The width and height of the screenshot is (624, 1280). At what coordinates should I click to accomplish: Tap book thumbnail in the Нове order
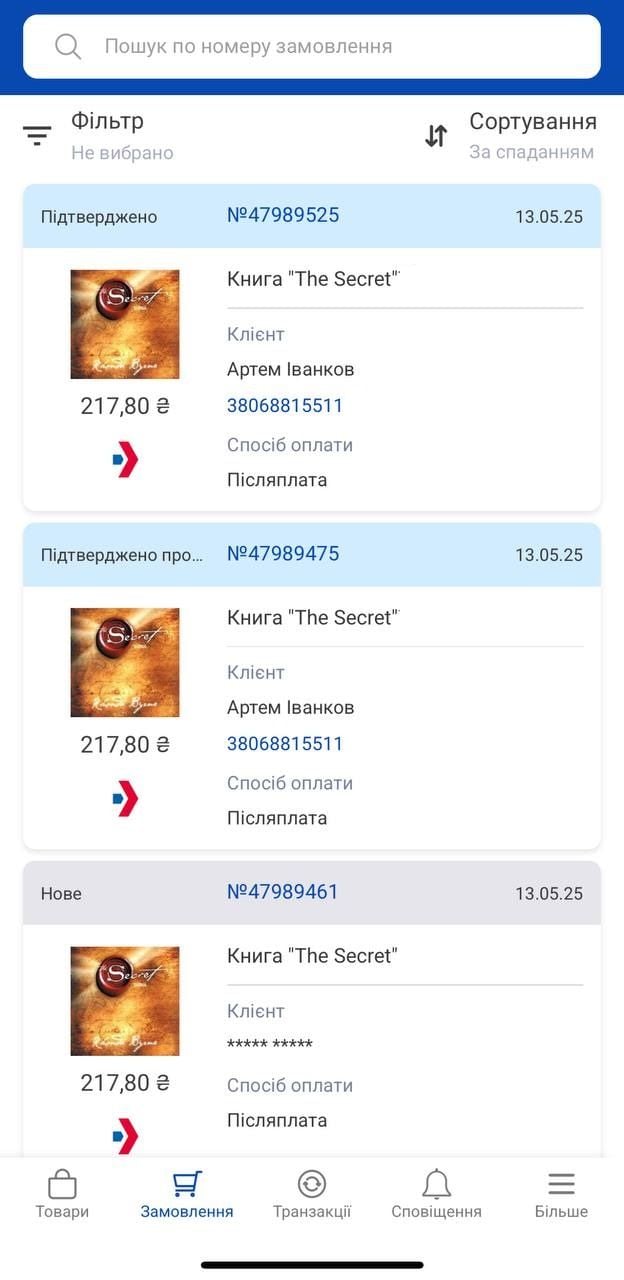[x=125, y=1001]
